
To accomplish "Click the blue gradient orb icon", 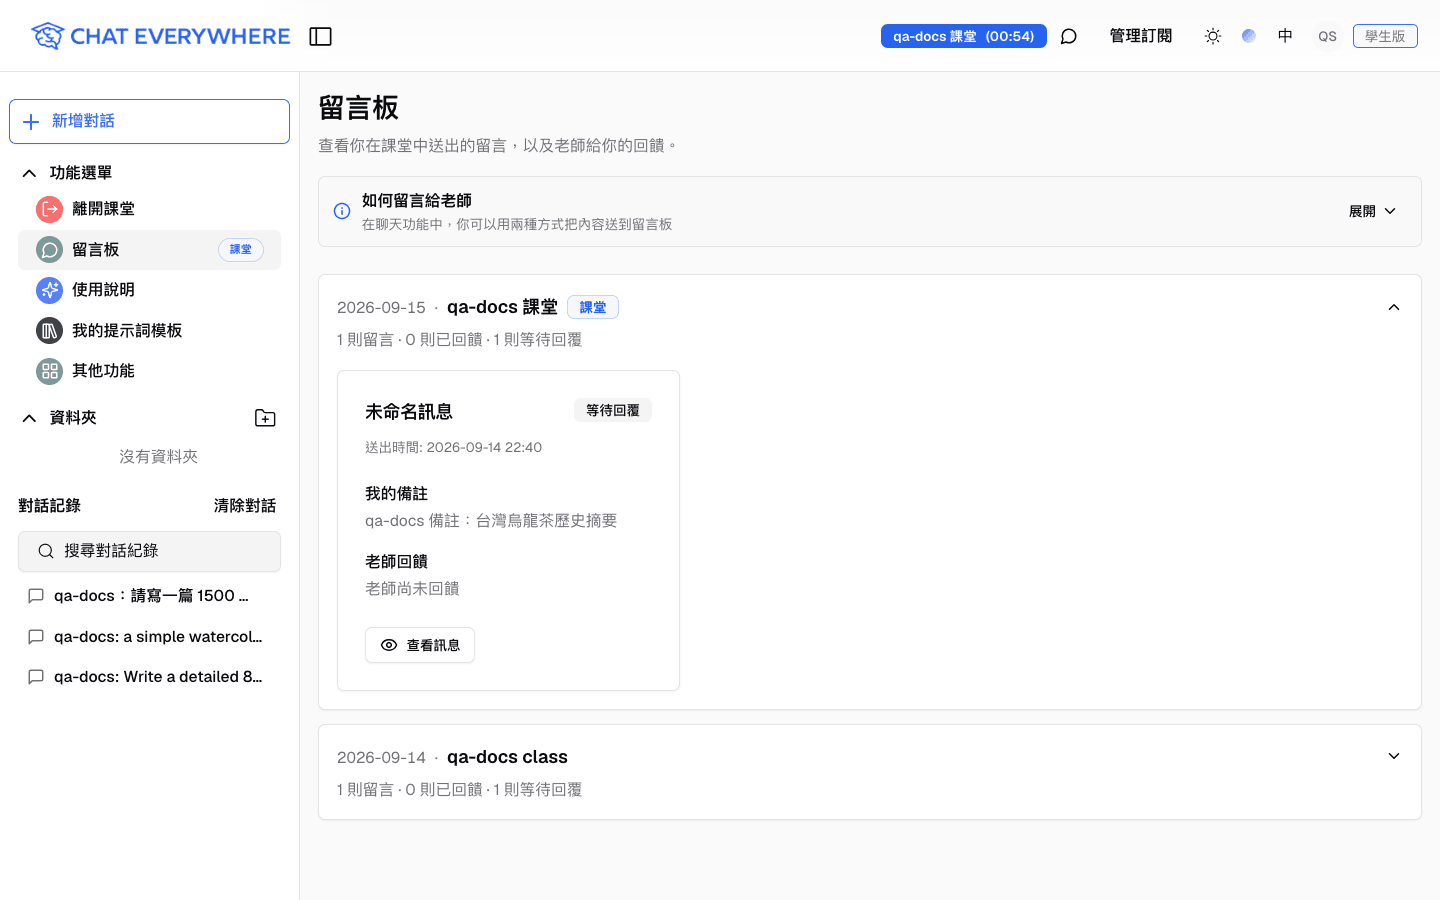I will [1249, 36].
